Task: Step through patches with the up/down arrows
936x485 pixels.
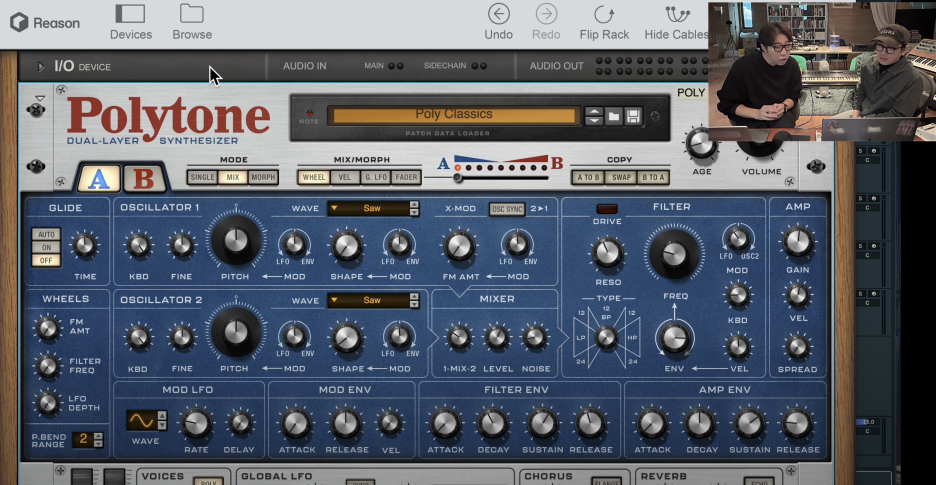Action: coord(594,116)
